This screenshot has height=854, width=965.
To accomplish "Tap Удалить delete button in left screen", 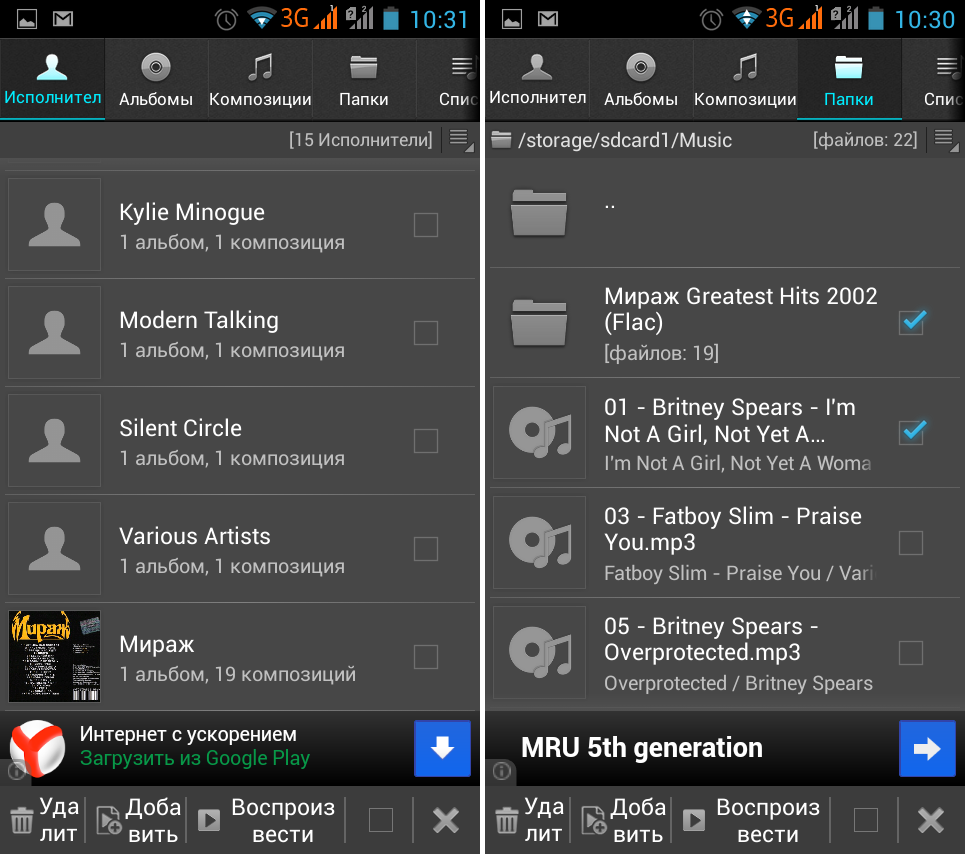I will click(x=44, y=820).
